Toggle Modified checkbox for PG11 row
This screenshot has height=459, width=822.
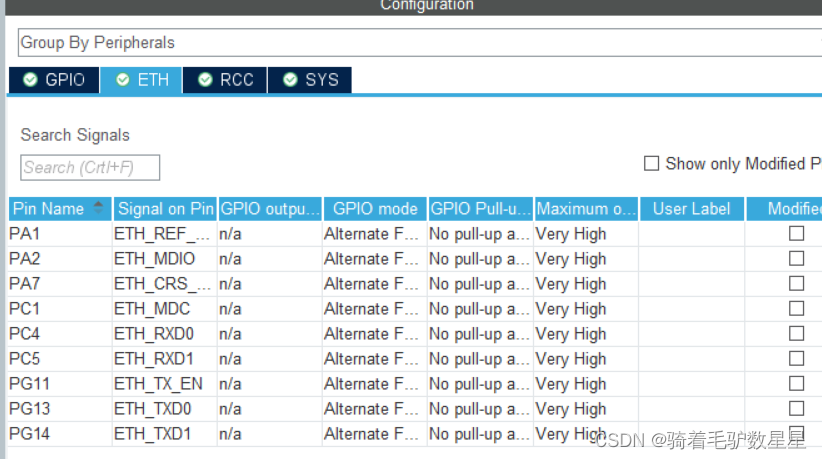(x=796, y=384)
